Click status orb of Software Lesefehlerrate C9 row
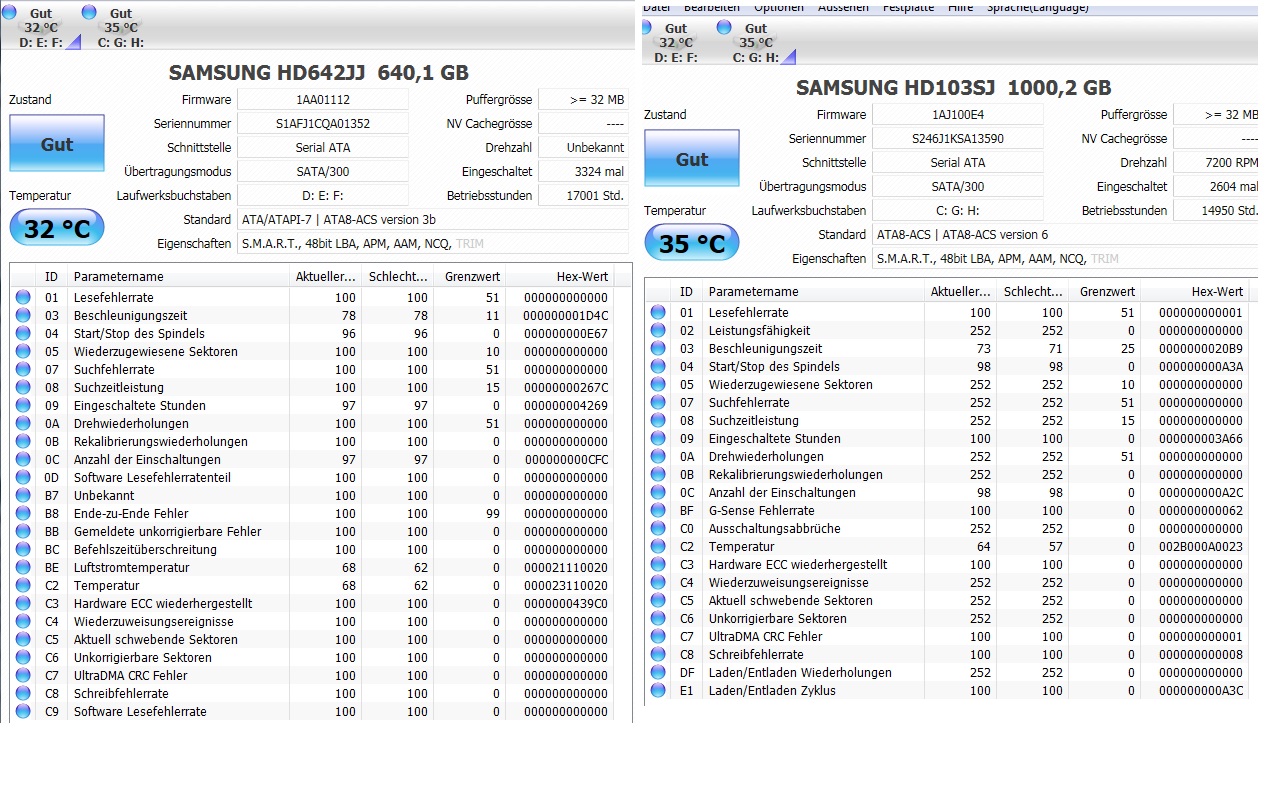Image resolution: width=1273 pixels, height=809 pixels. click(x=23, y=711)
